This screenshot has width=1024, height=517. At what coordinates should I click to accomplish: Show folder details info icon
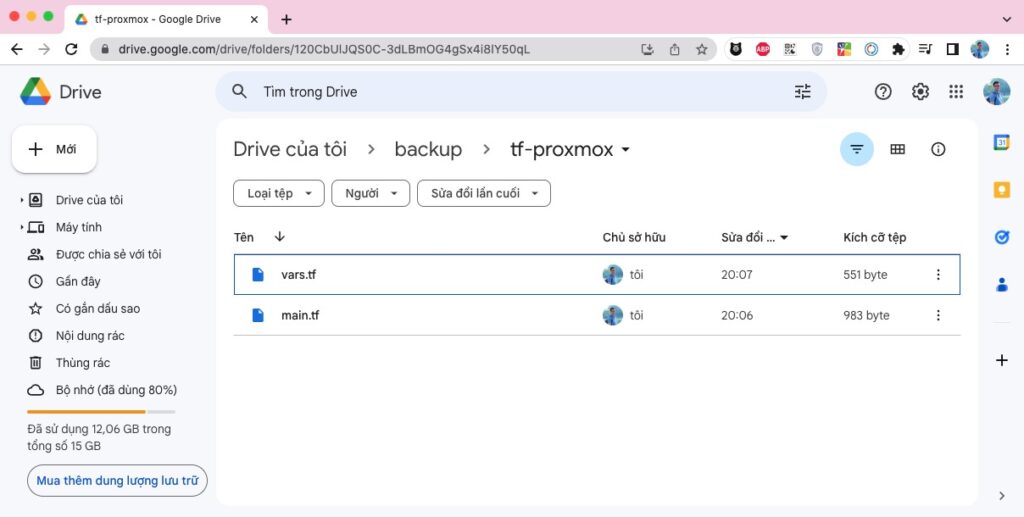[x=938, y=149]
